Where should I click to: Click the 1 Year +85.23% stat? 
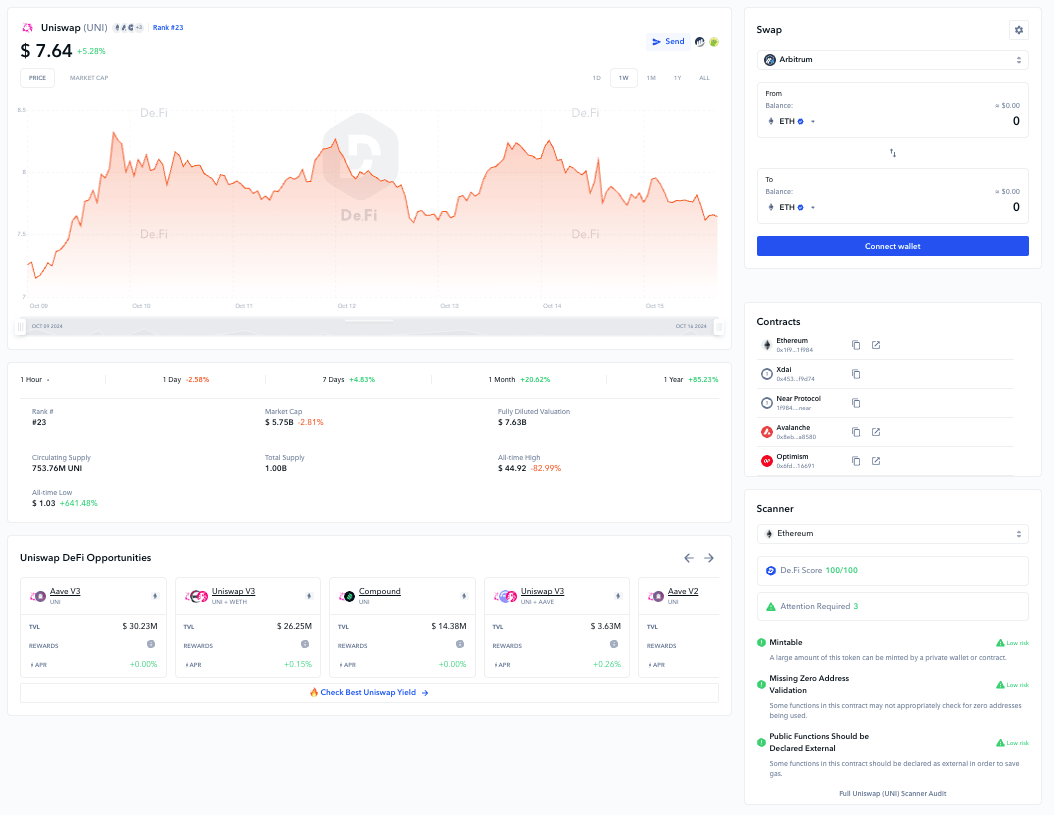pyautogui.click(x=691, y=380)
